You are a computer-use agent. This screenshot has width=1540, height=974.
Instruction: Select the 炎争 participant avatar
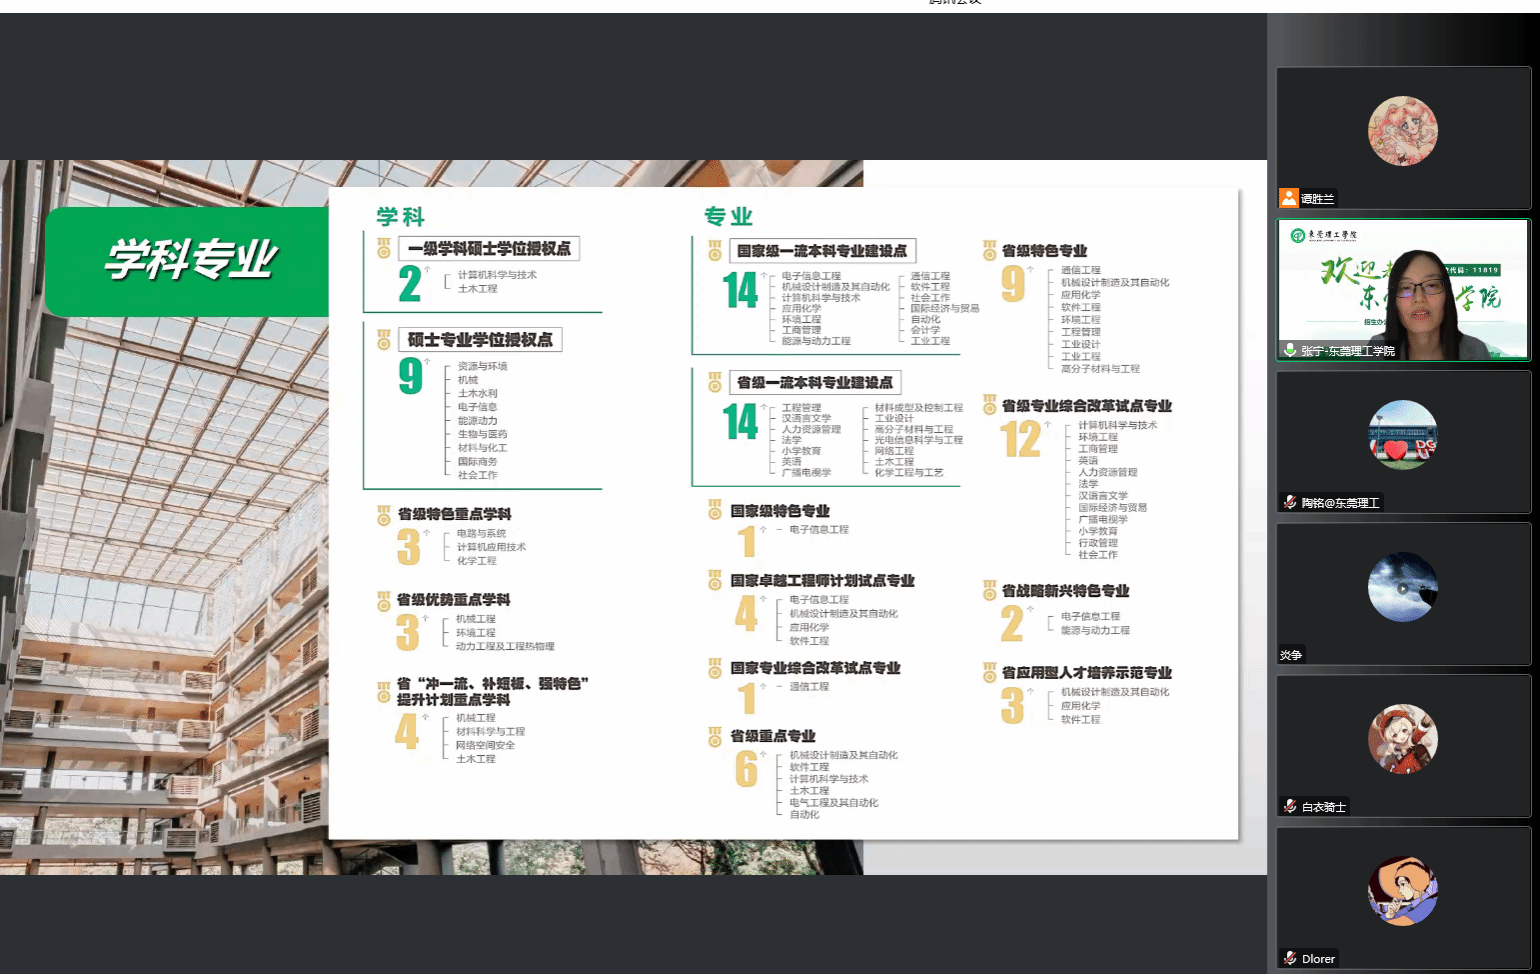[1402, 587]
